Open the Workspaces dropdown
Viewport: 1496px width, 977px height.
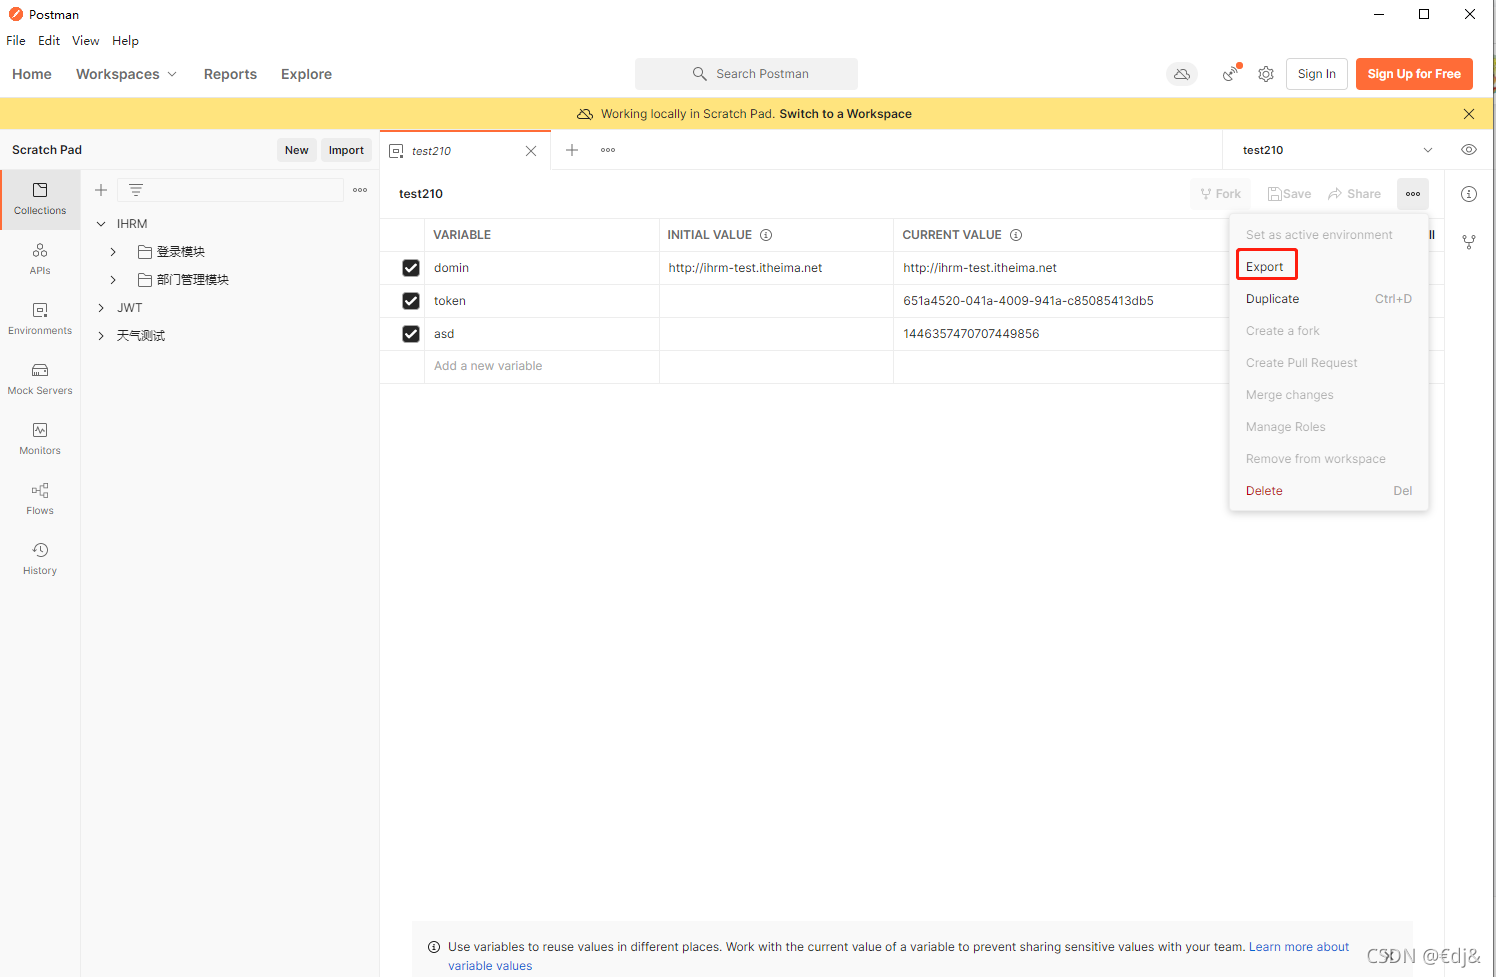click(126, 74)
